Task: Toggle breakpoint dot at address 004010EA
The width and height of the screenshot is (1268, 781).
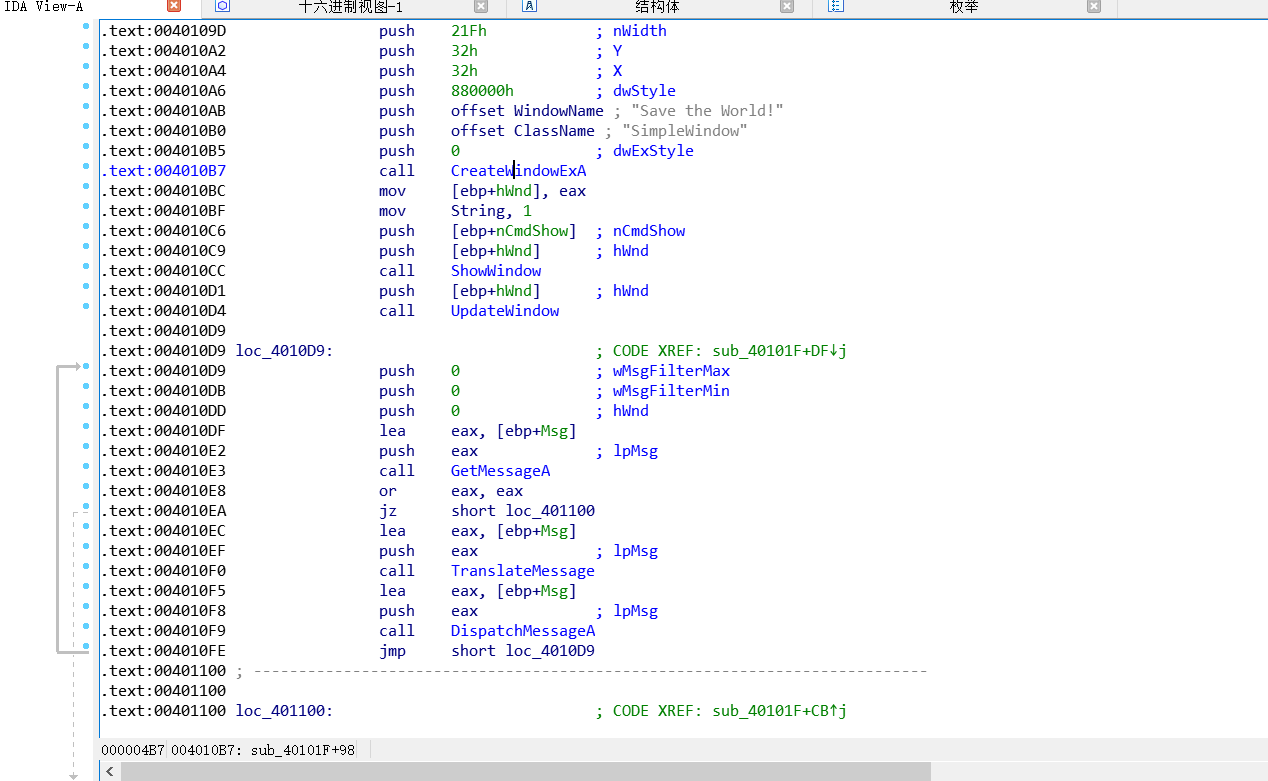Action: click(x=86, y=506)
